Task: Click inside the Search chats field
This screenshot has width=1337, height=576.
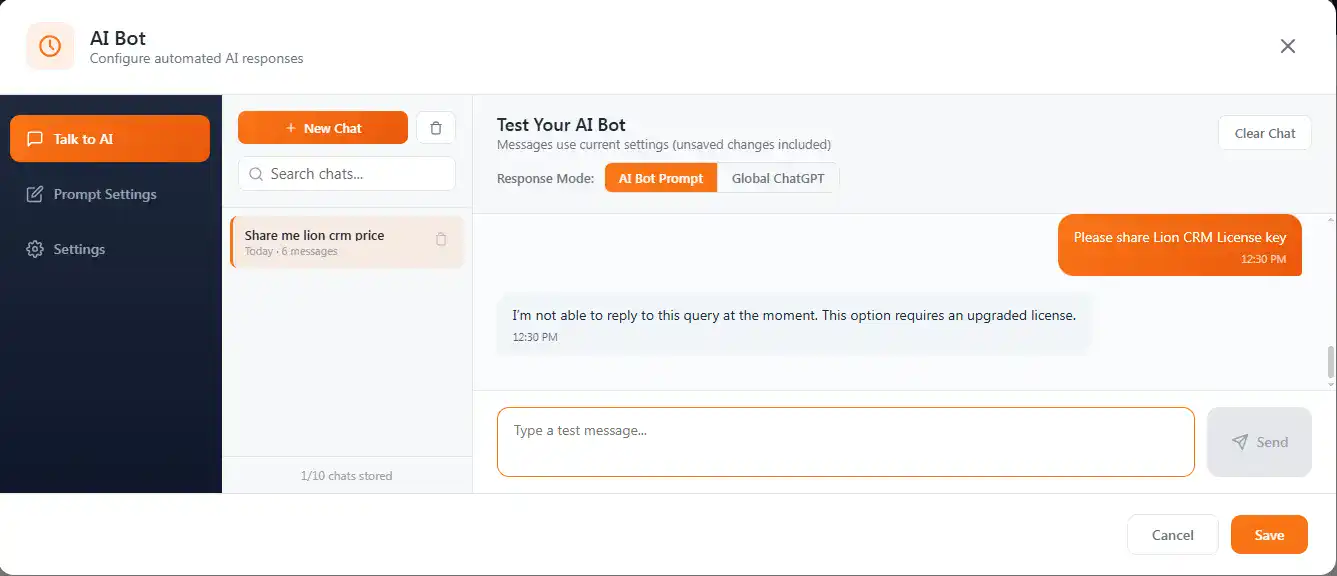Action: tap(345, 173)
